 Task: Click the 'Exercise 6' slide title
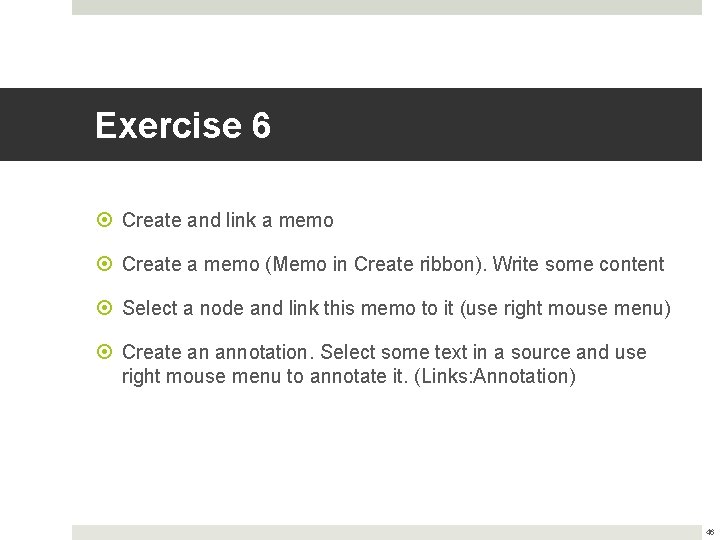183,125
